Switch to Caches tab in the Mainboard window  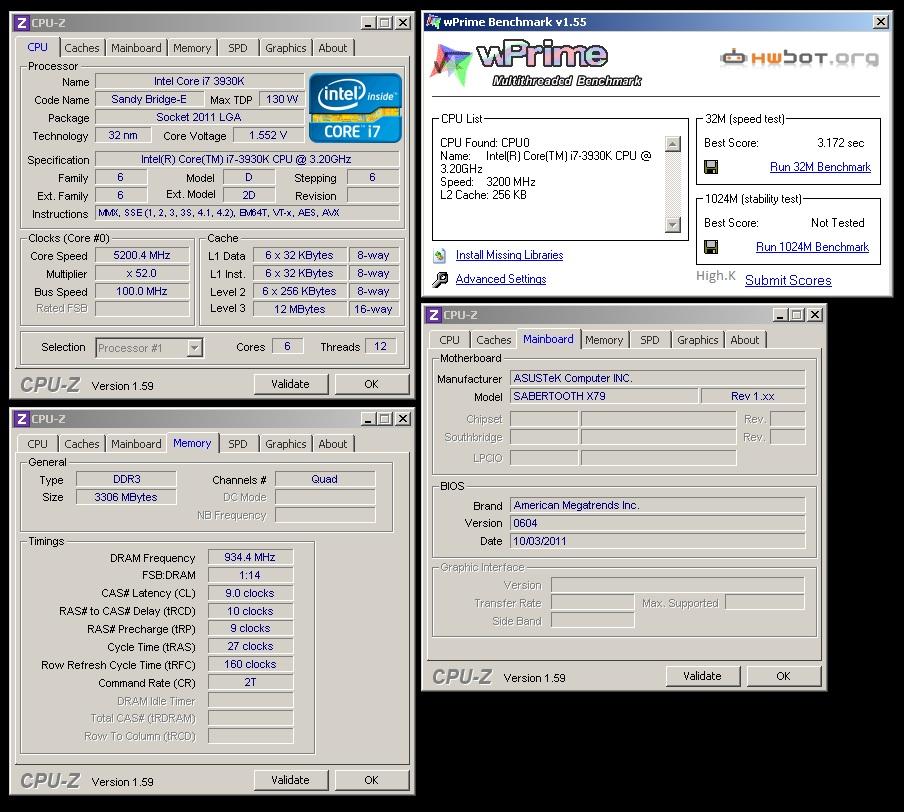494,340
